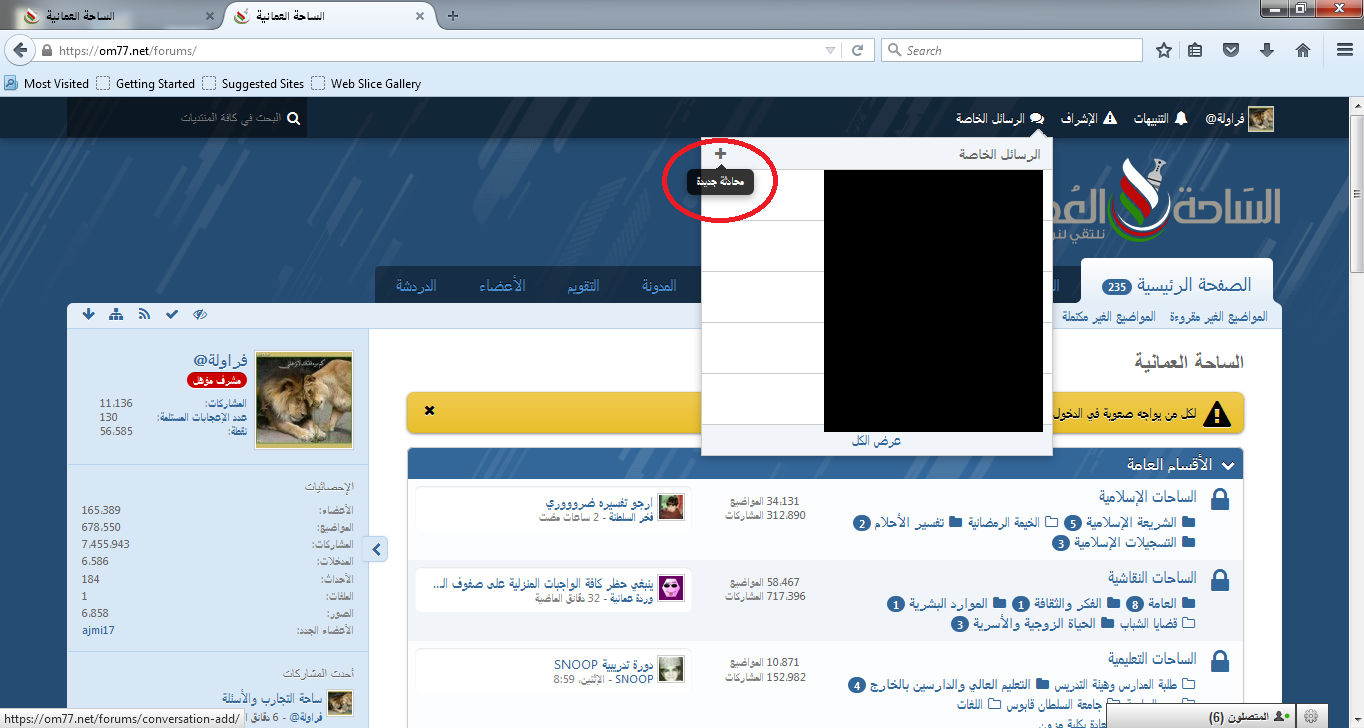Viewport: 1364px width, 728px height.
Task: Open Firefox downloads arrow icon
Action: (x=1267, y=50)
